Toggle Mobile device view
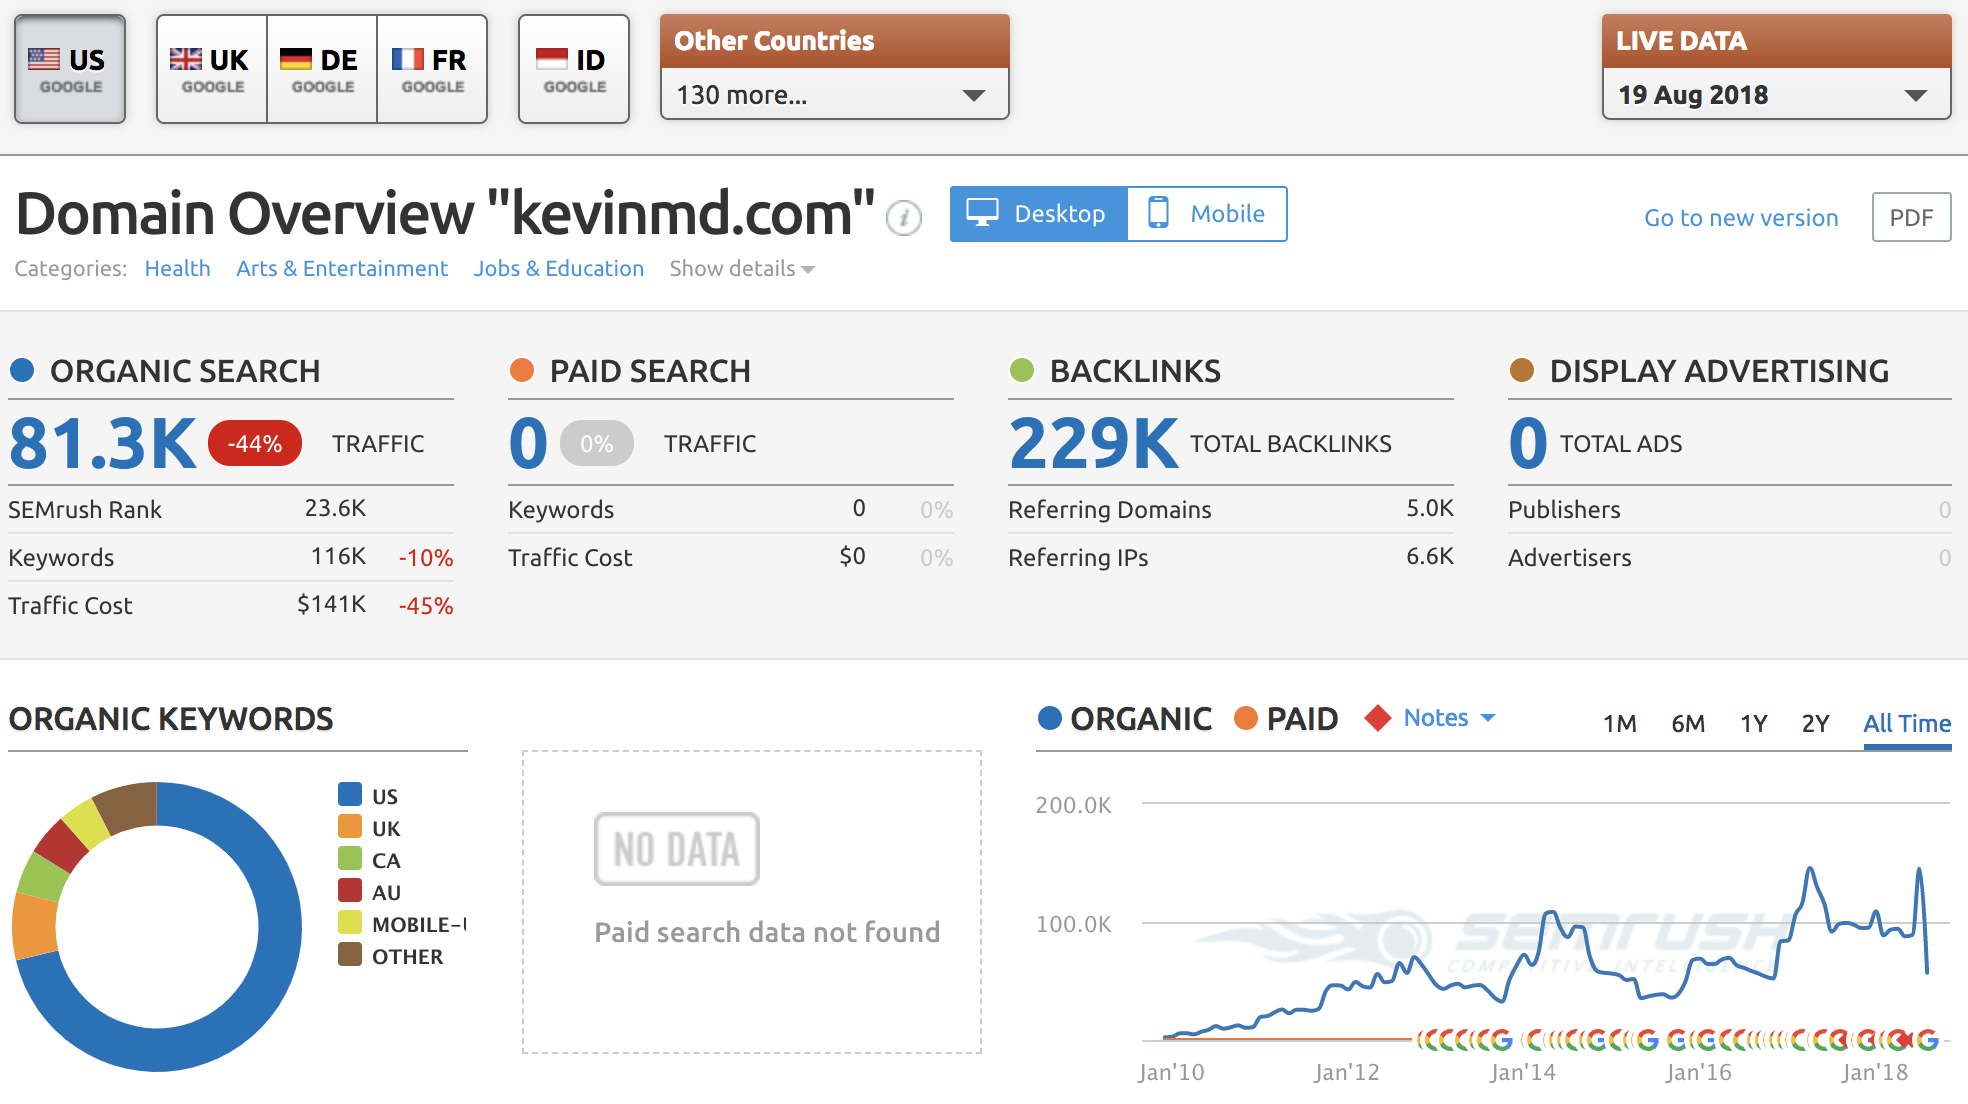The height and width of the screenshot is (1104, 1968). 1207,214
